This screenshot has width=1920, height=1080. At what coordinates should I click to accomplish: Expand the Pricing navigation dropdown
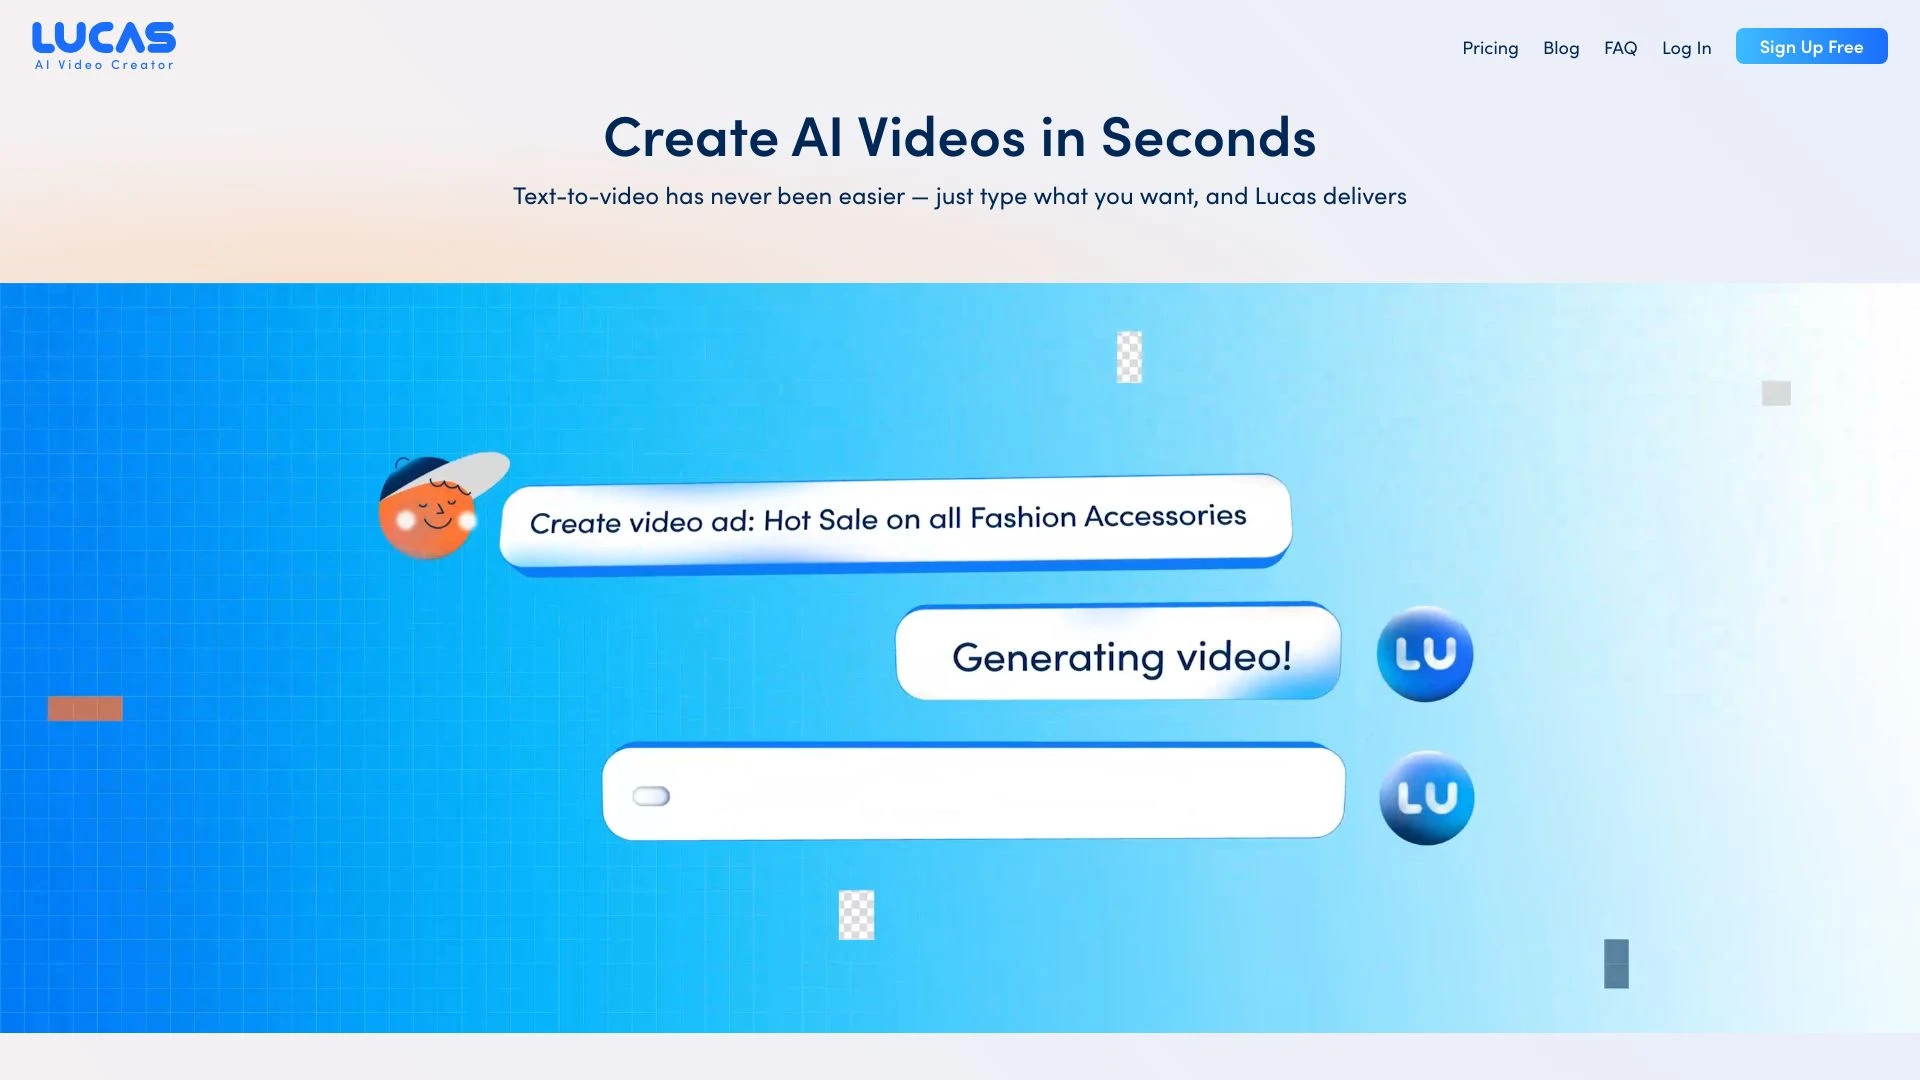(1490, 46)
